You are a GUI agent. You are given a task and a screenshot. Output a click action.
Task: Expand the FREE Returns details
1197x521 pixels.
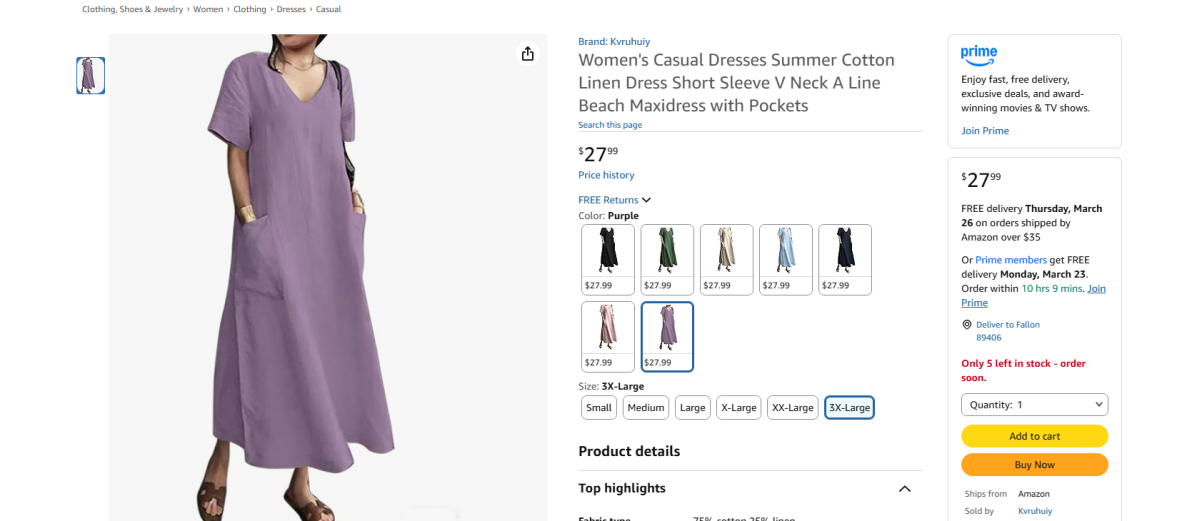click(614, 200)
